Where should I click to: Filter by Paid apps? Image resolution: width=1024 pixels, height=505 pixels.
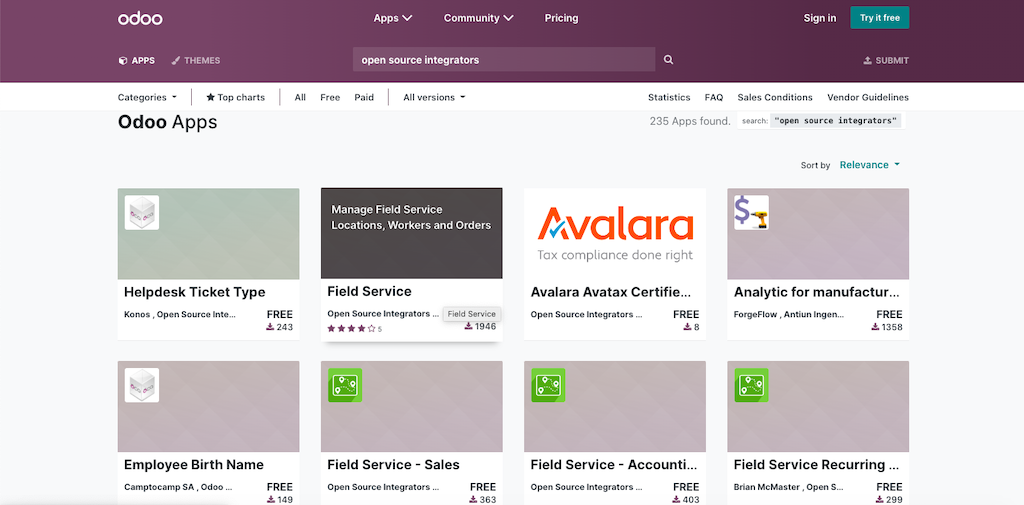[364, 97]
